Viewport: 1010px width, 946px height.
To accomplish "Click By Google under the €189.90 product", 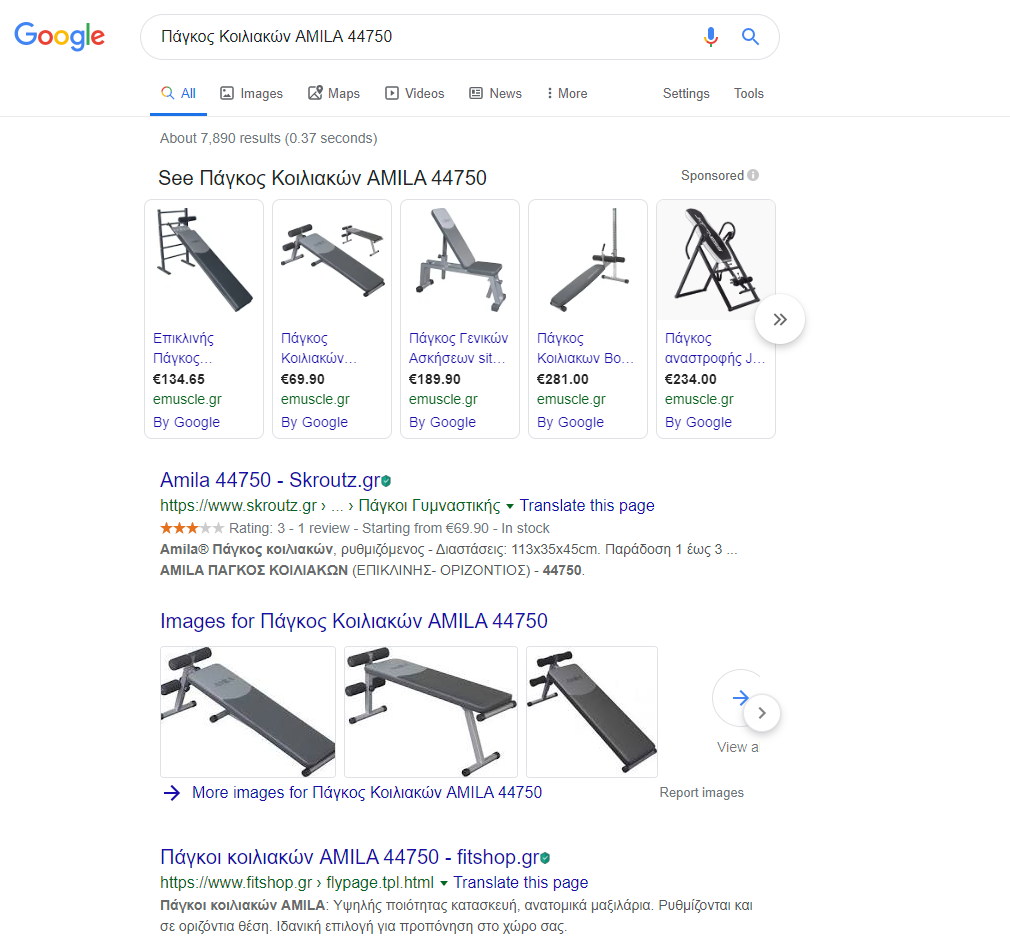I will point(443,422).
